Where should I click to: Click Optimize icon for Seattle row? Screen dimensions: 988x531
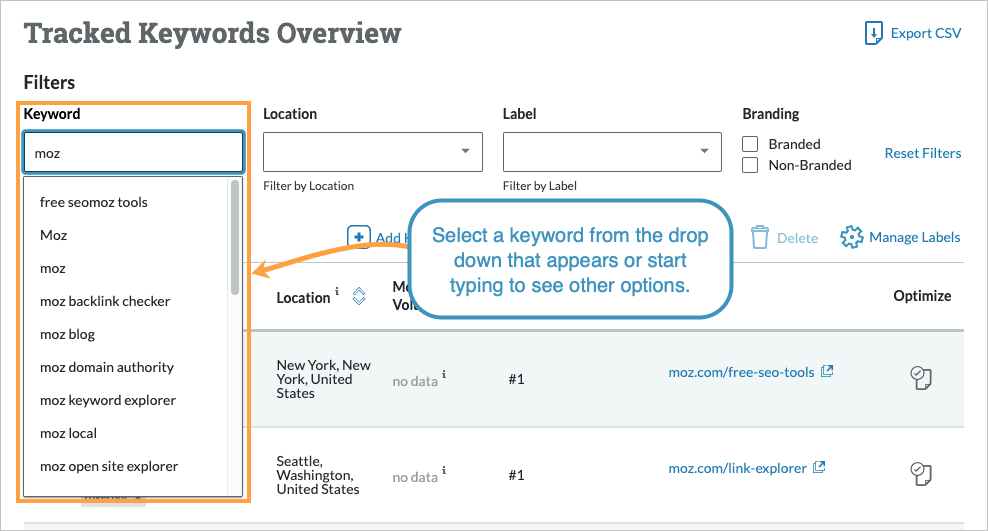(921, 474)
